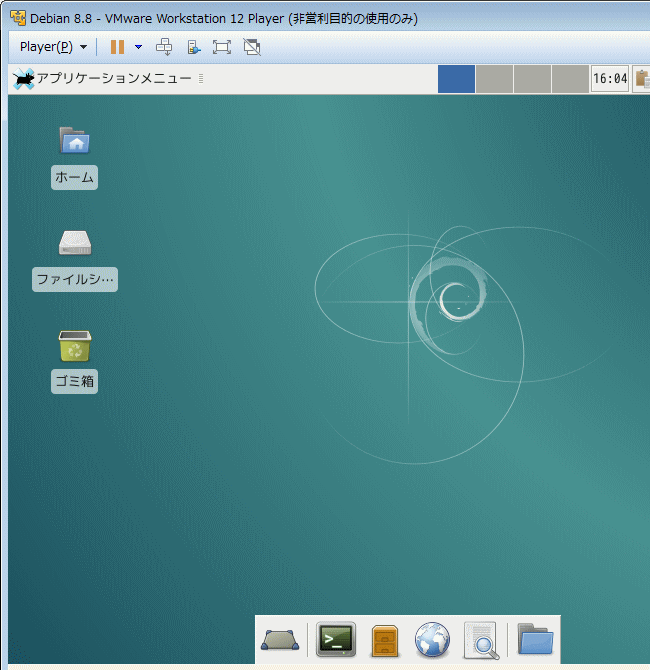Open the Xfce Applications menu (アプリケーションメニュー)
This screenshot has height=670, width=650.
click(x=103, y=79)
